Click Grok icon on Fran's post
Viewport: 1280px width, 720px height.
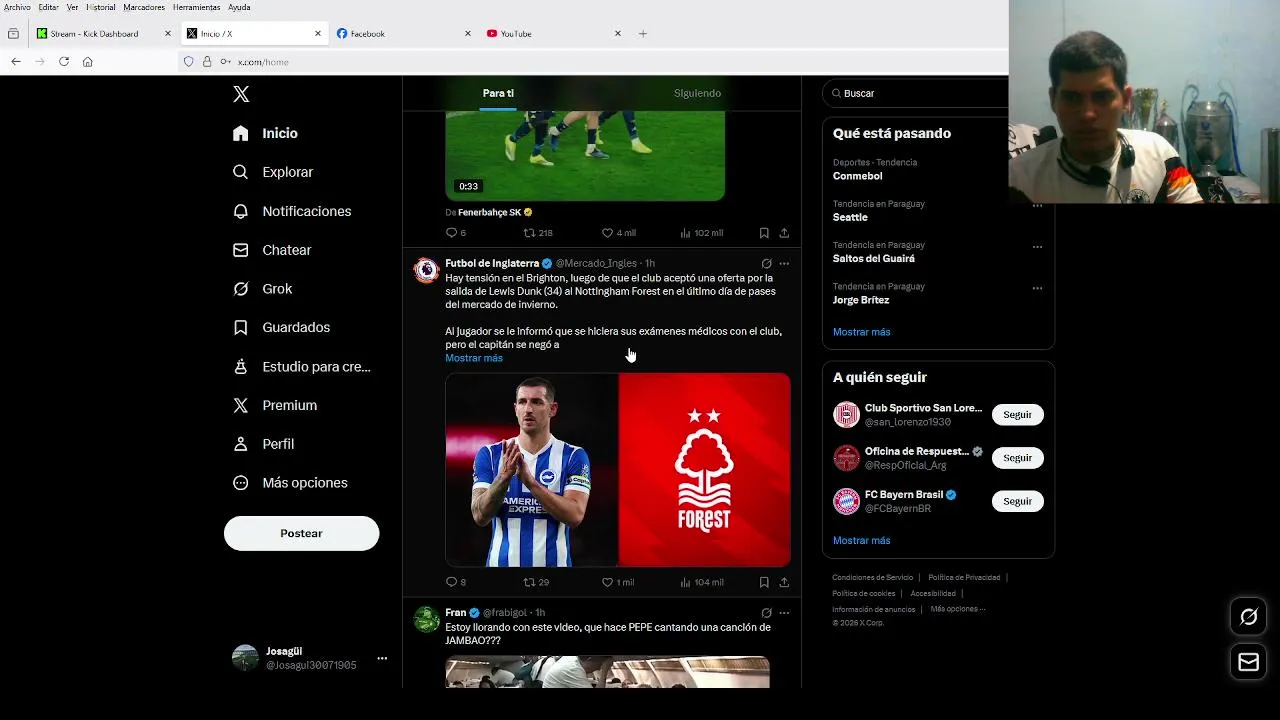[x=766, y=613]
